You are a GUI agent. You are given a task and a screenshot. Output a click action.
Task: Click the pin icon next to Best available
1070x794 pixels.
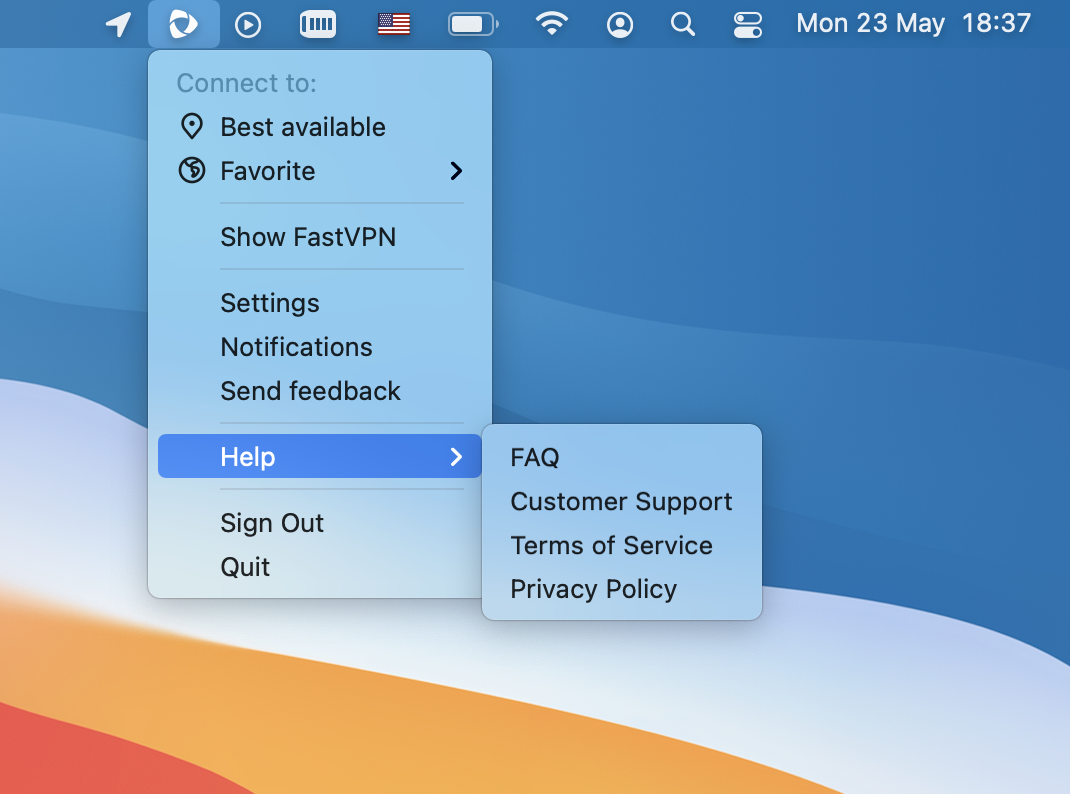click(192, 126)
